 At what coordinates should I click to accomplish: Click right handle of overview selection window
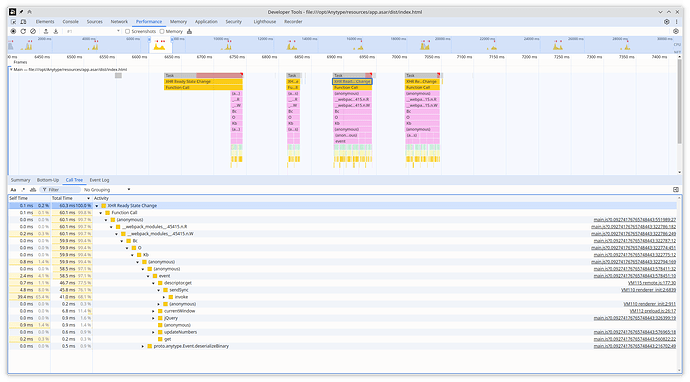click(172, 40)
